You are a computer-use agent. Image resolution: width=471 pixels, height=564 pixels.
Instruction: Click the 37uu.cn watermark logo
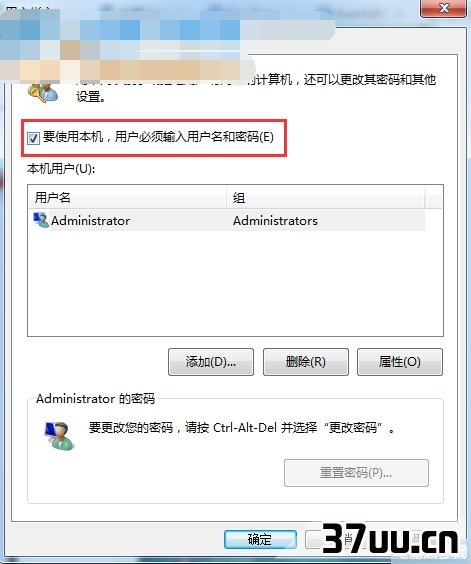click(390, 538)
